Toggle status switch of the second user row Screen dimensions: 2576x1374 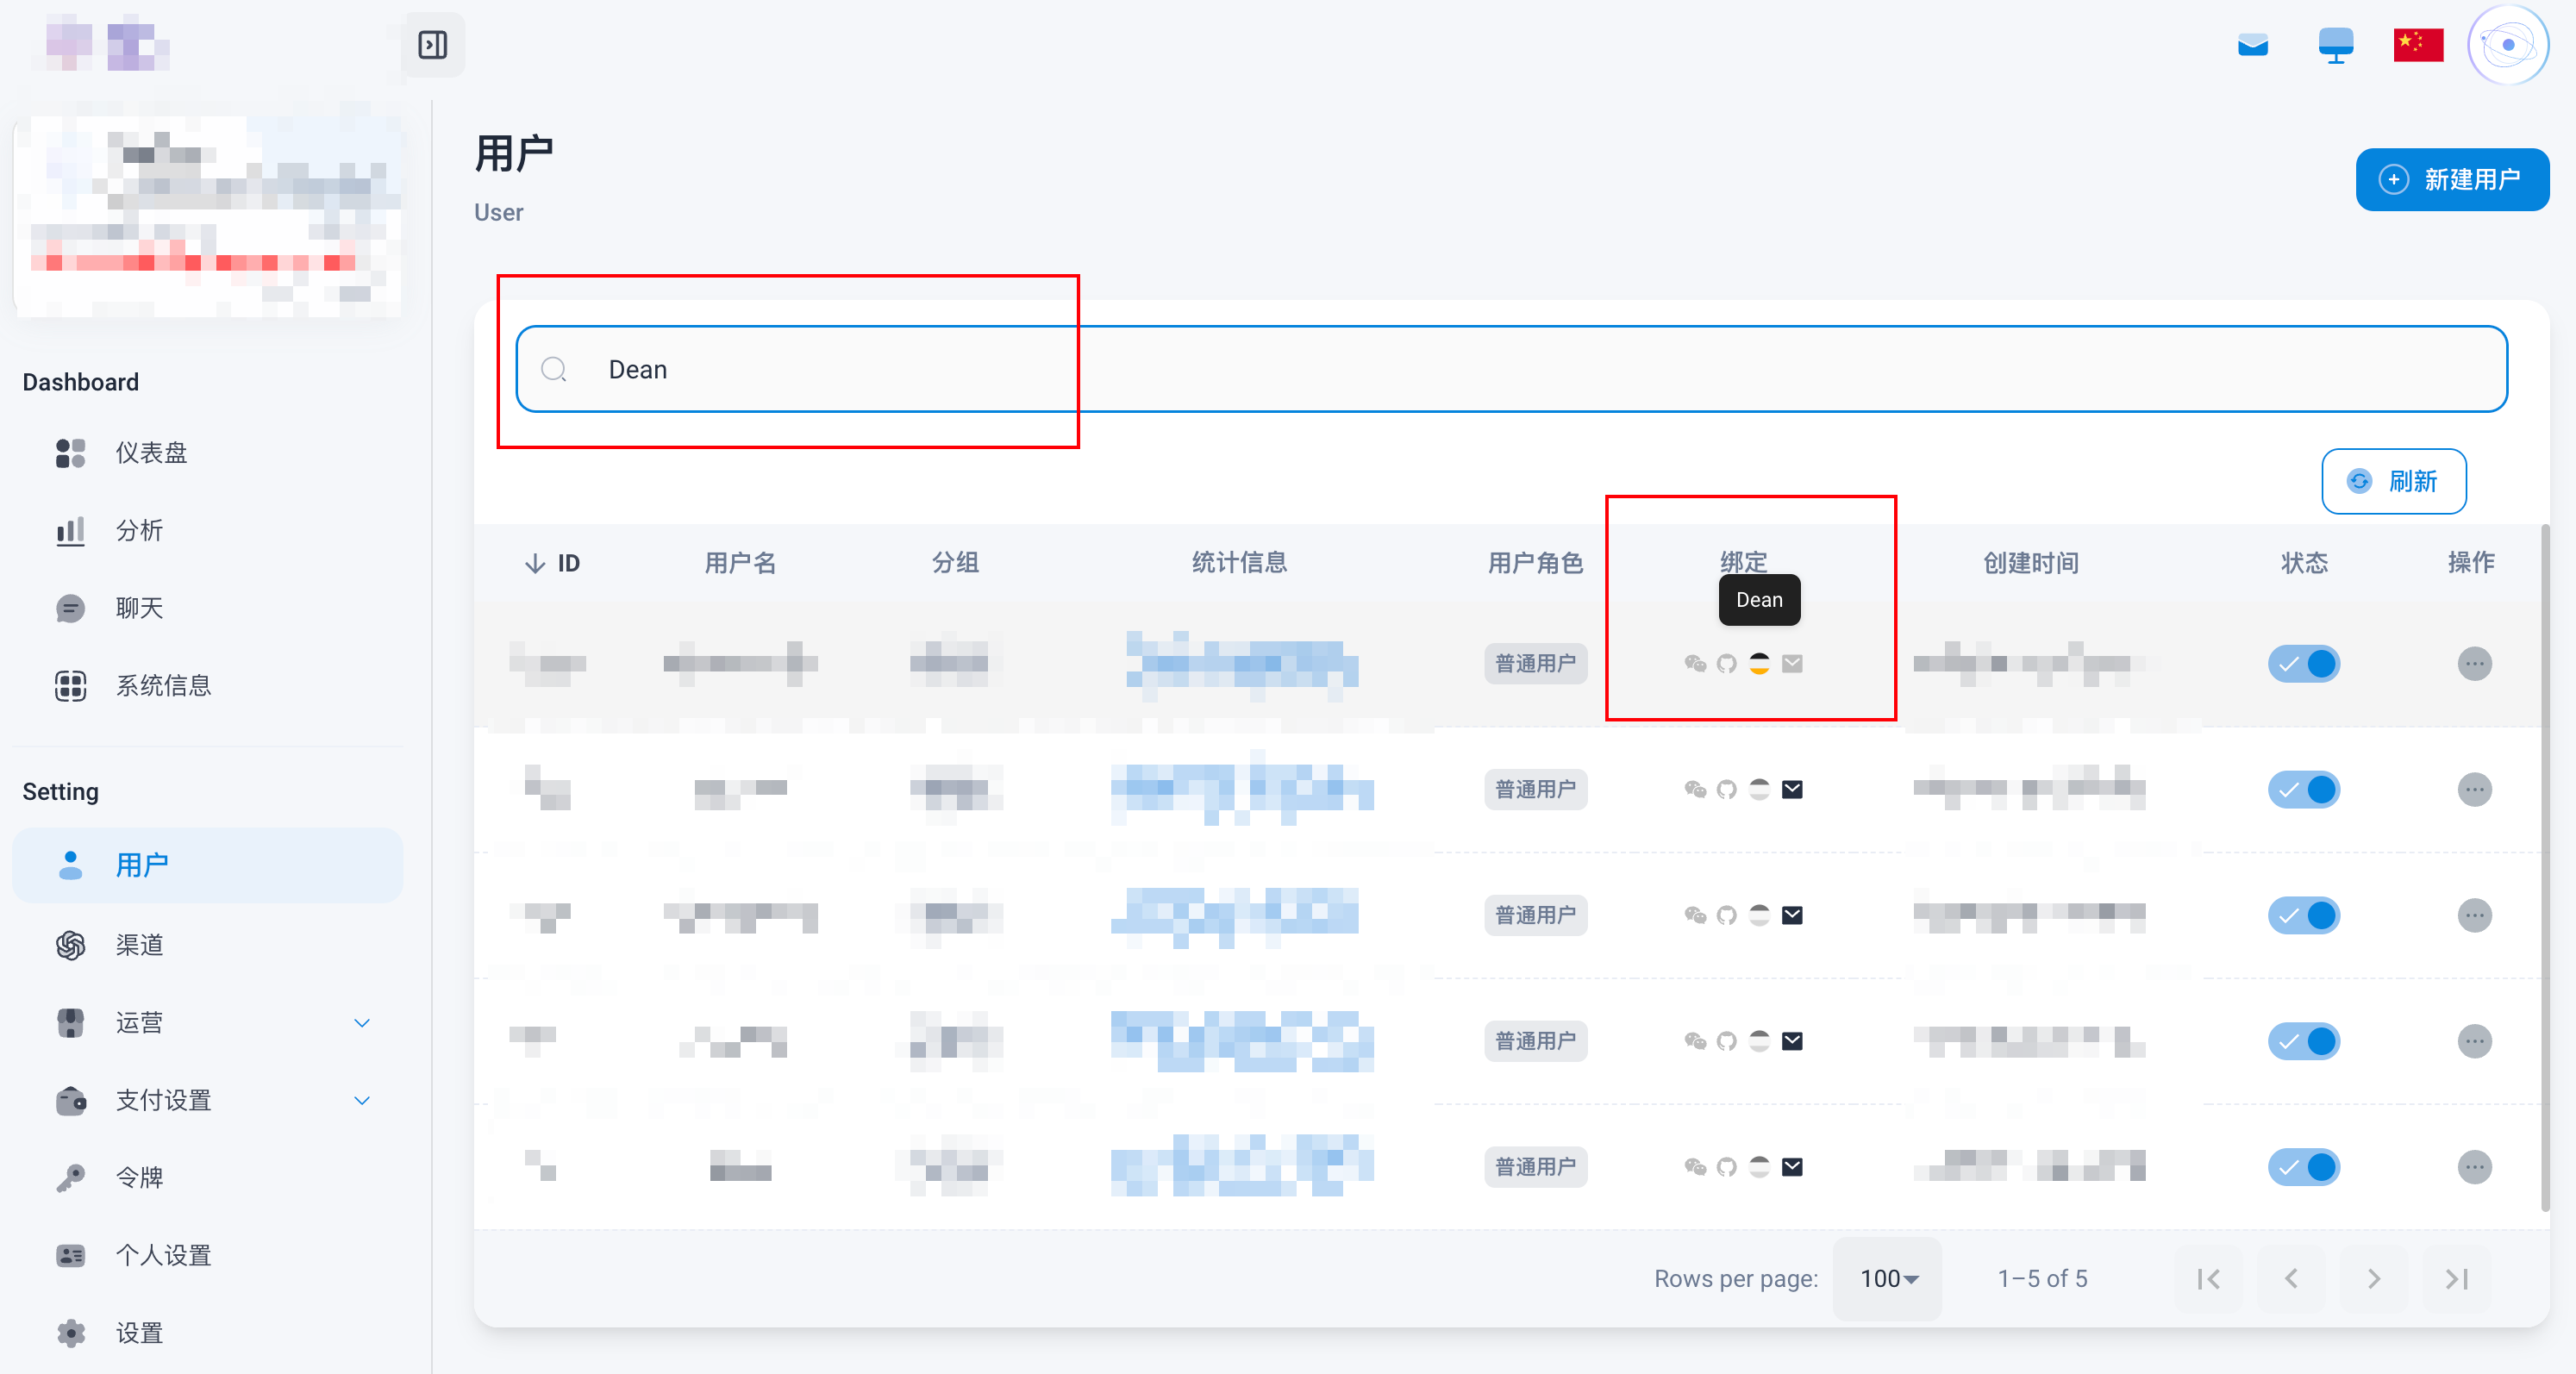2304,789
